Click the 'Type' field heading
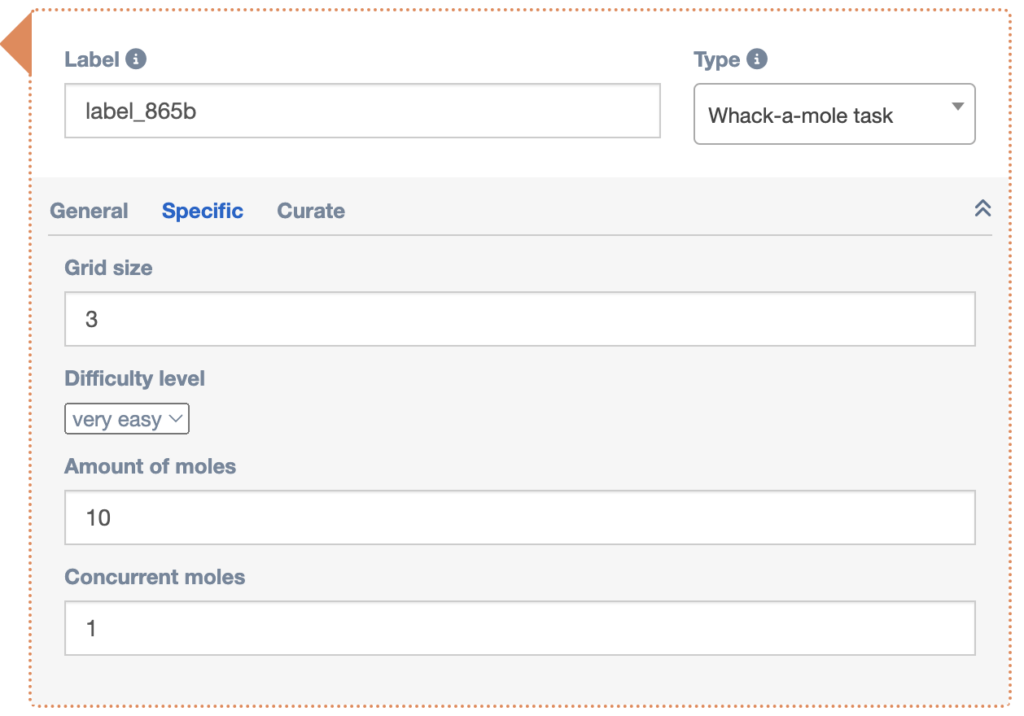Viewport: 1024px width, 716px height. point(717,59)
